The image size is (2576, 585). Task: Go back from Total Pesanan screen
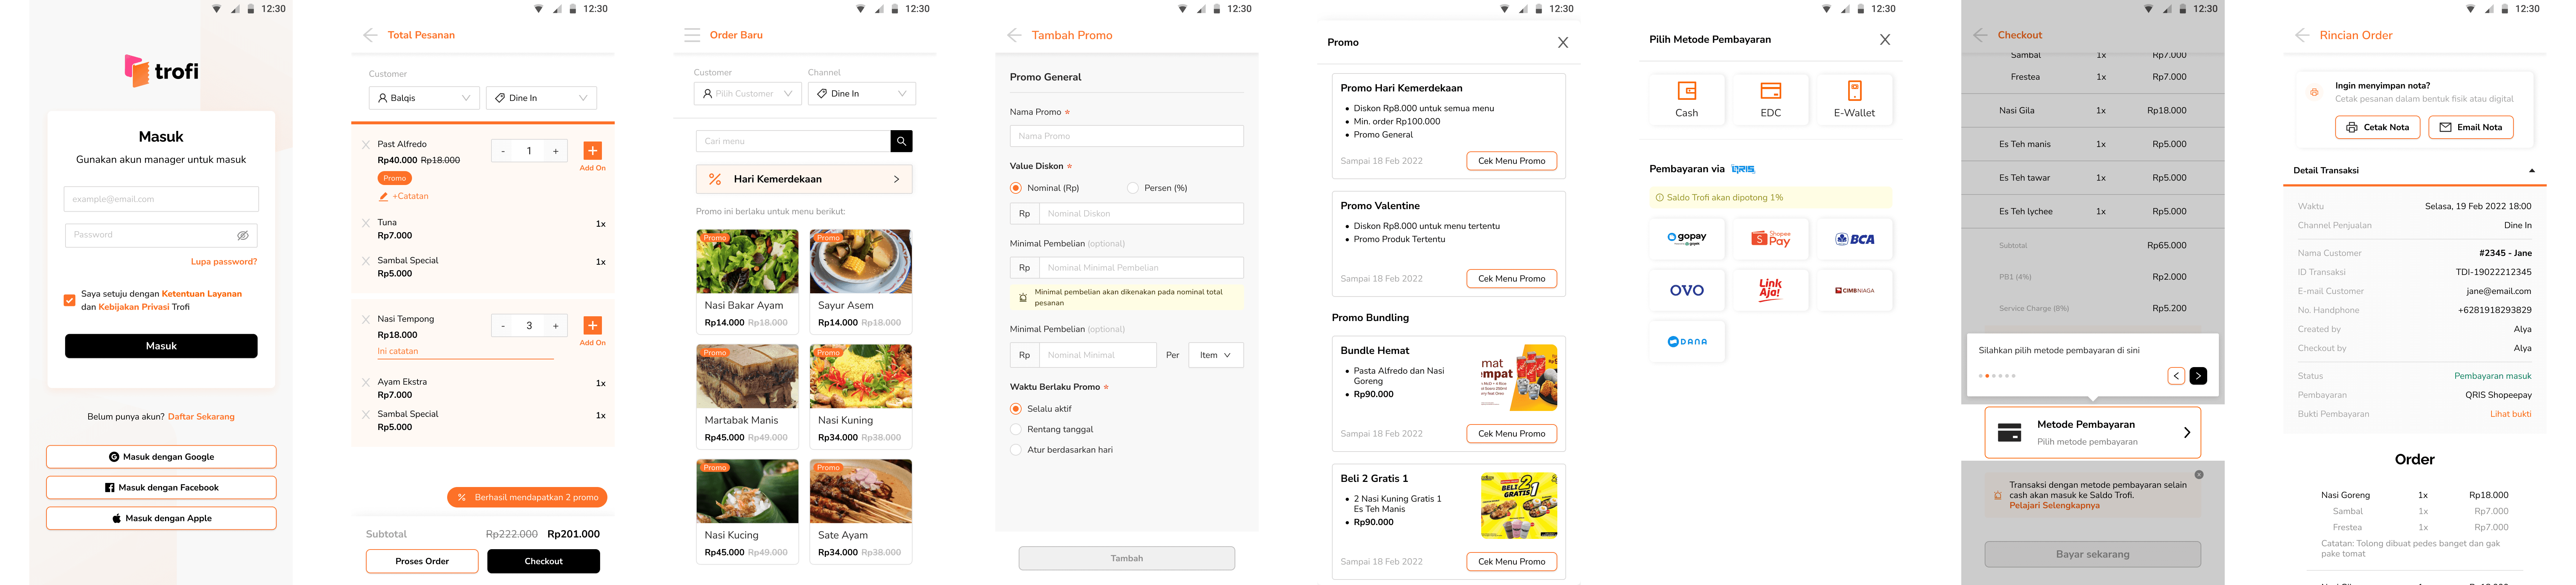point(370,35)
